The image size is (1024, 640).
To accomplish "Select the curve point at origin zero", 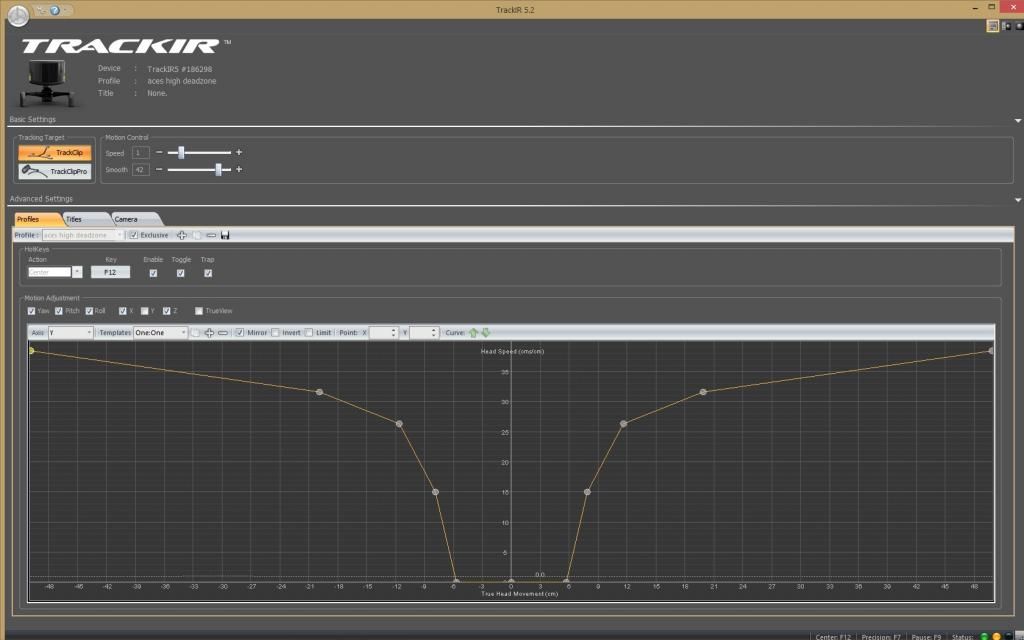I will tap(511, 581).
